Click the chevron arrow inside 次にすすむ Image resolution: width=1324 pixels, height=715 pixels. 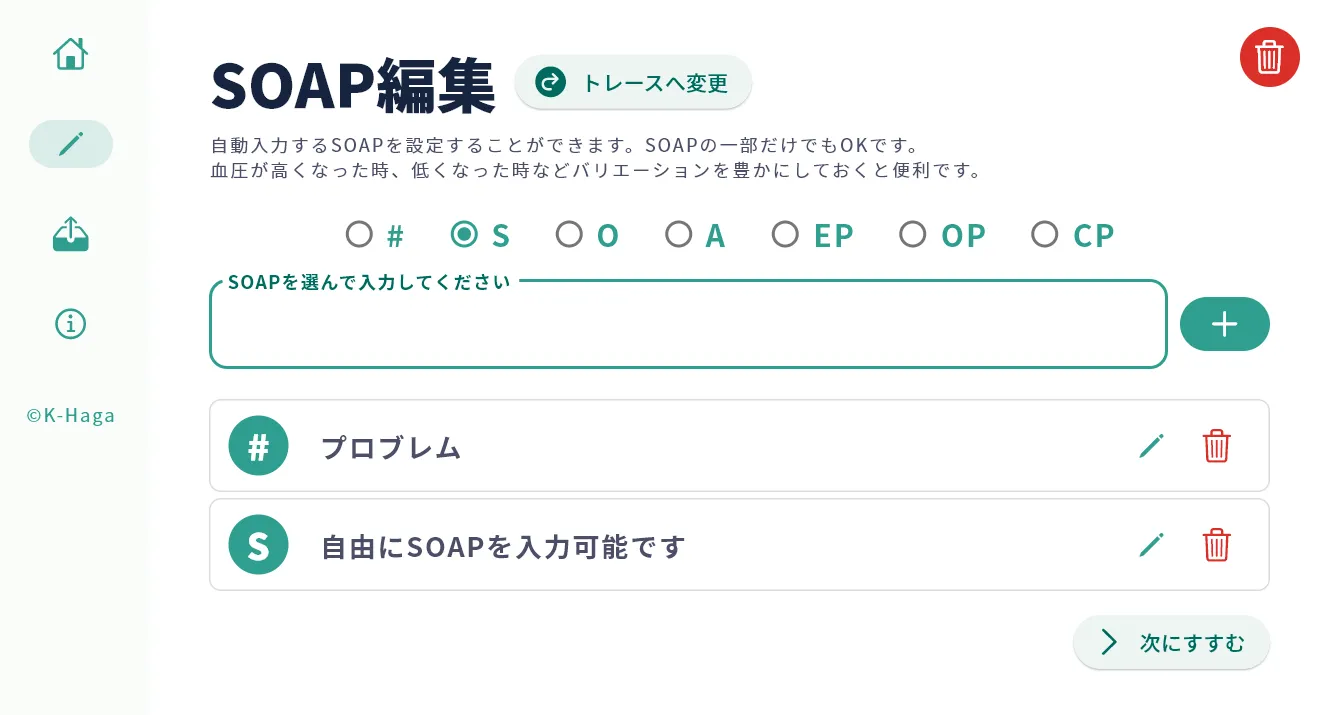[1108, 642]
